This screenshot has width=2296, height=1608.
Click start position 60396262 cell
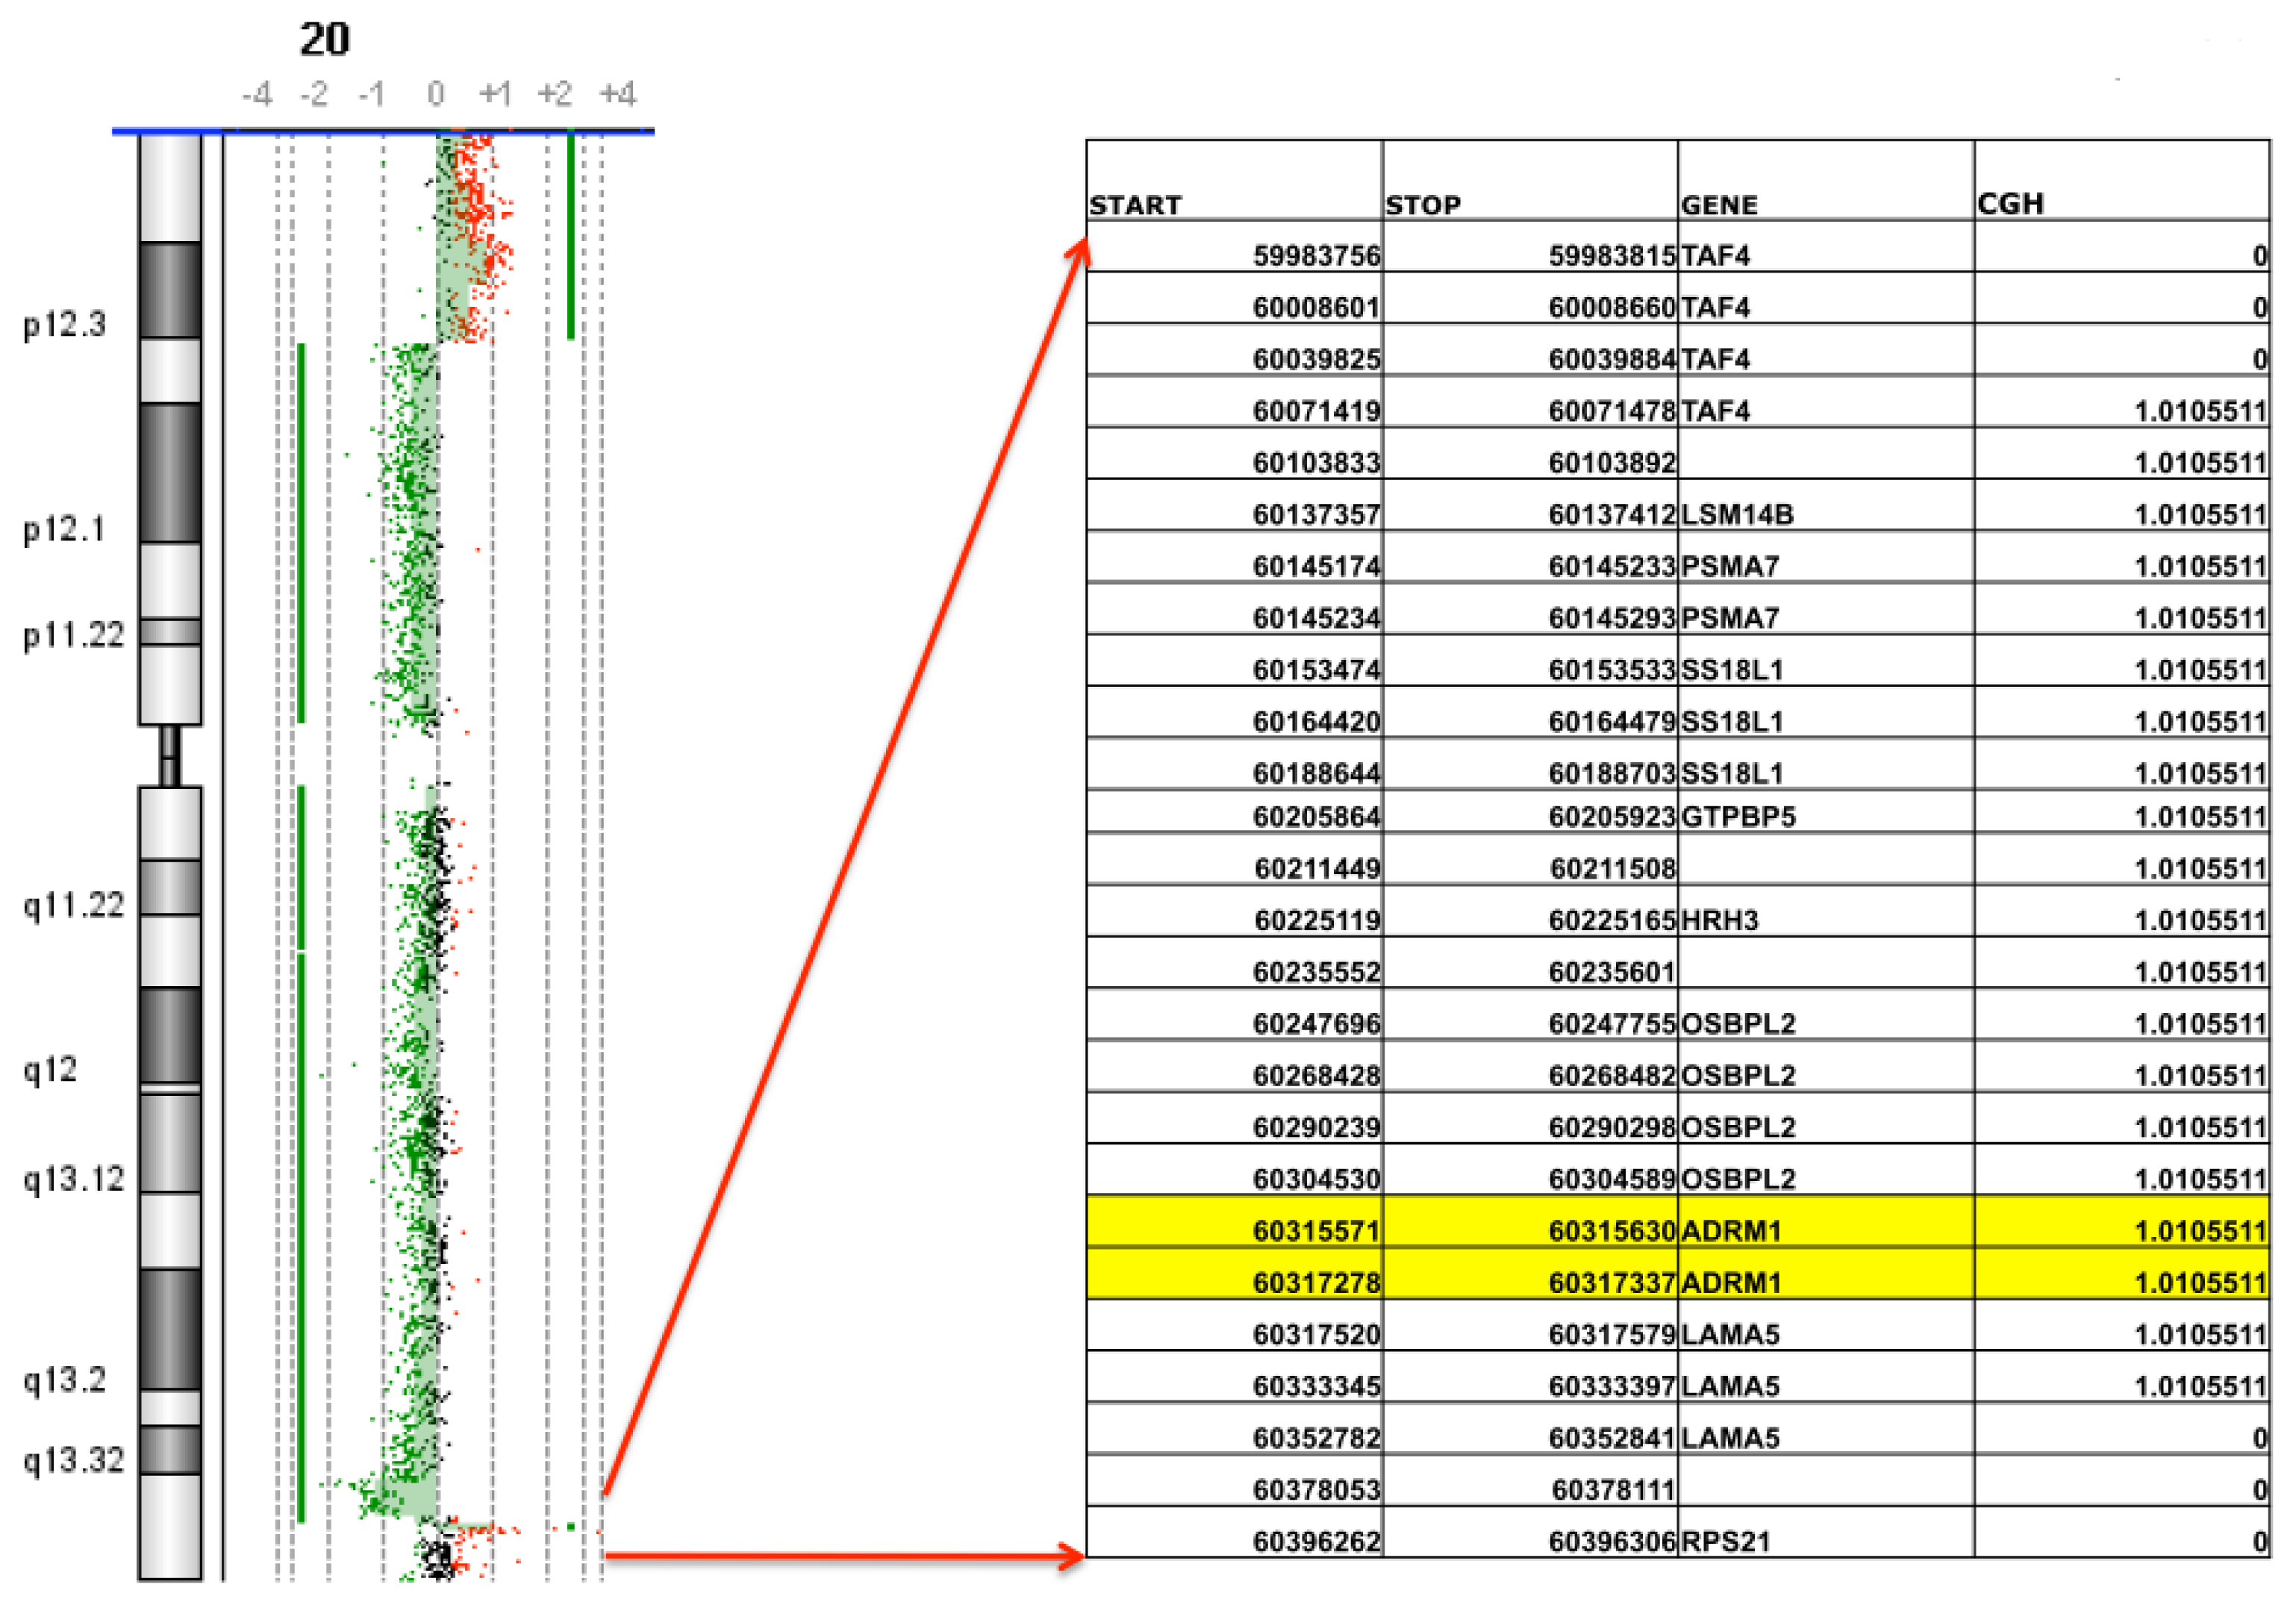[x=1315, y=1541]
